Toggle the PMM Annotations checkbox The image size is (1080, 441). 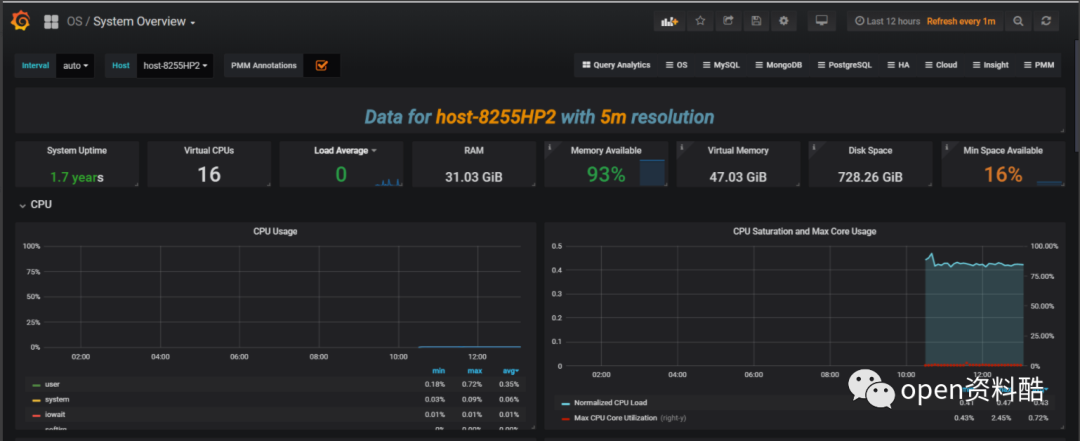point(321,65)
